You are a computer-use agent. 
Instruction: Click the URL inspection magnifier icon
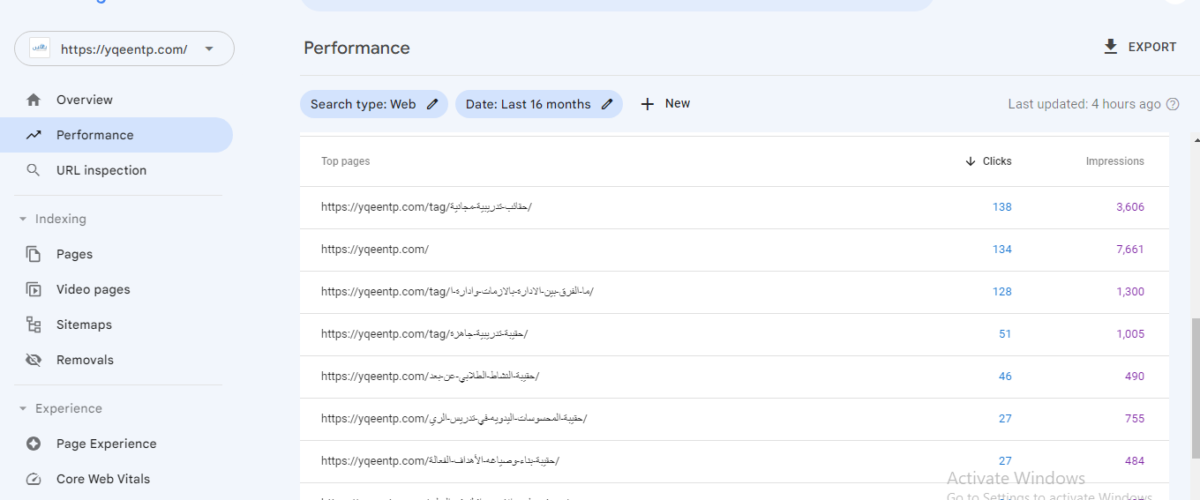coord(34,170)
